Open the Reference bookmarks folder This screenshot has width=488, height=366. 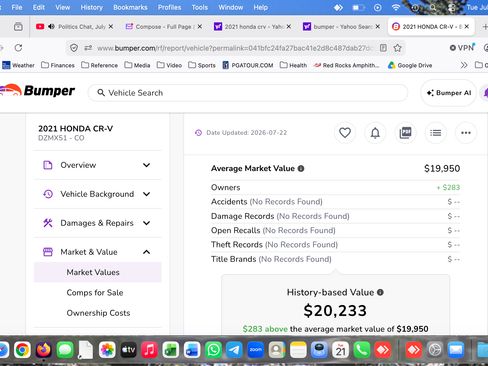100,65
